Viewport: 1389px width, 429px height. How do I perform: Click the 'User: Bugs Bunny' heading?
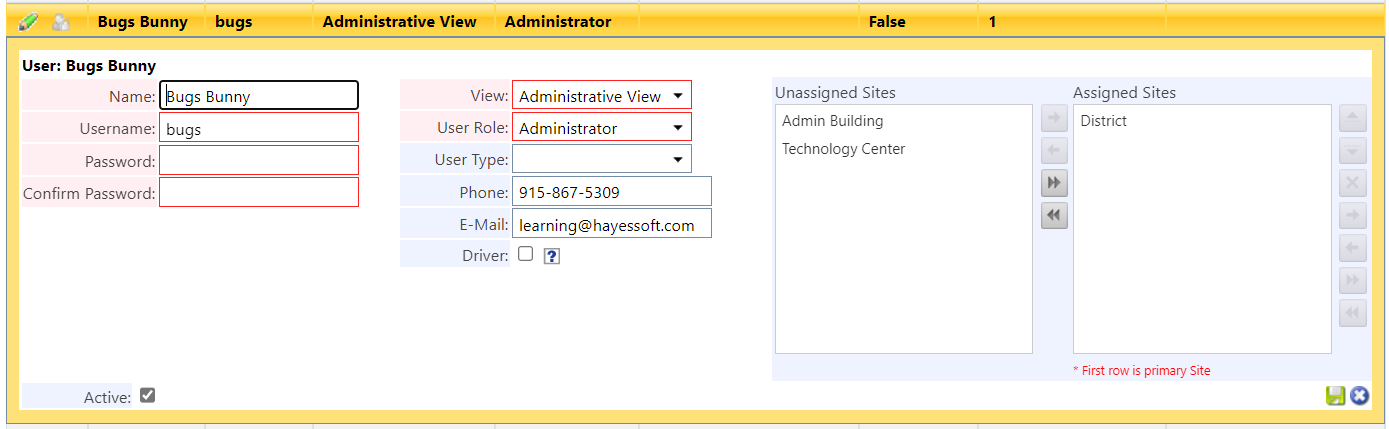(x=89, y=66)
